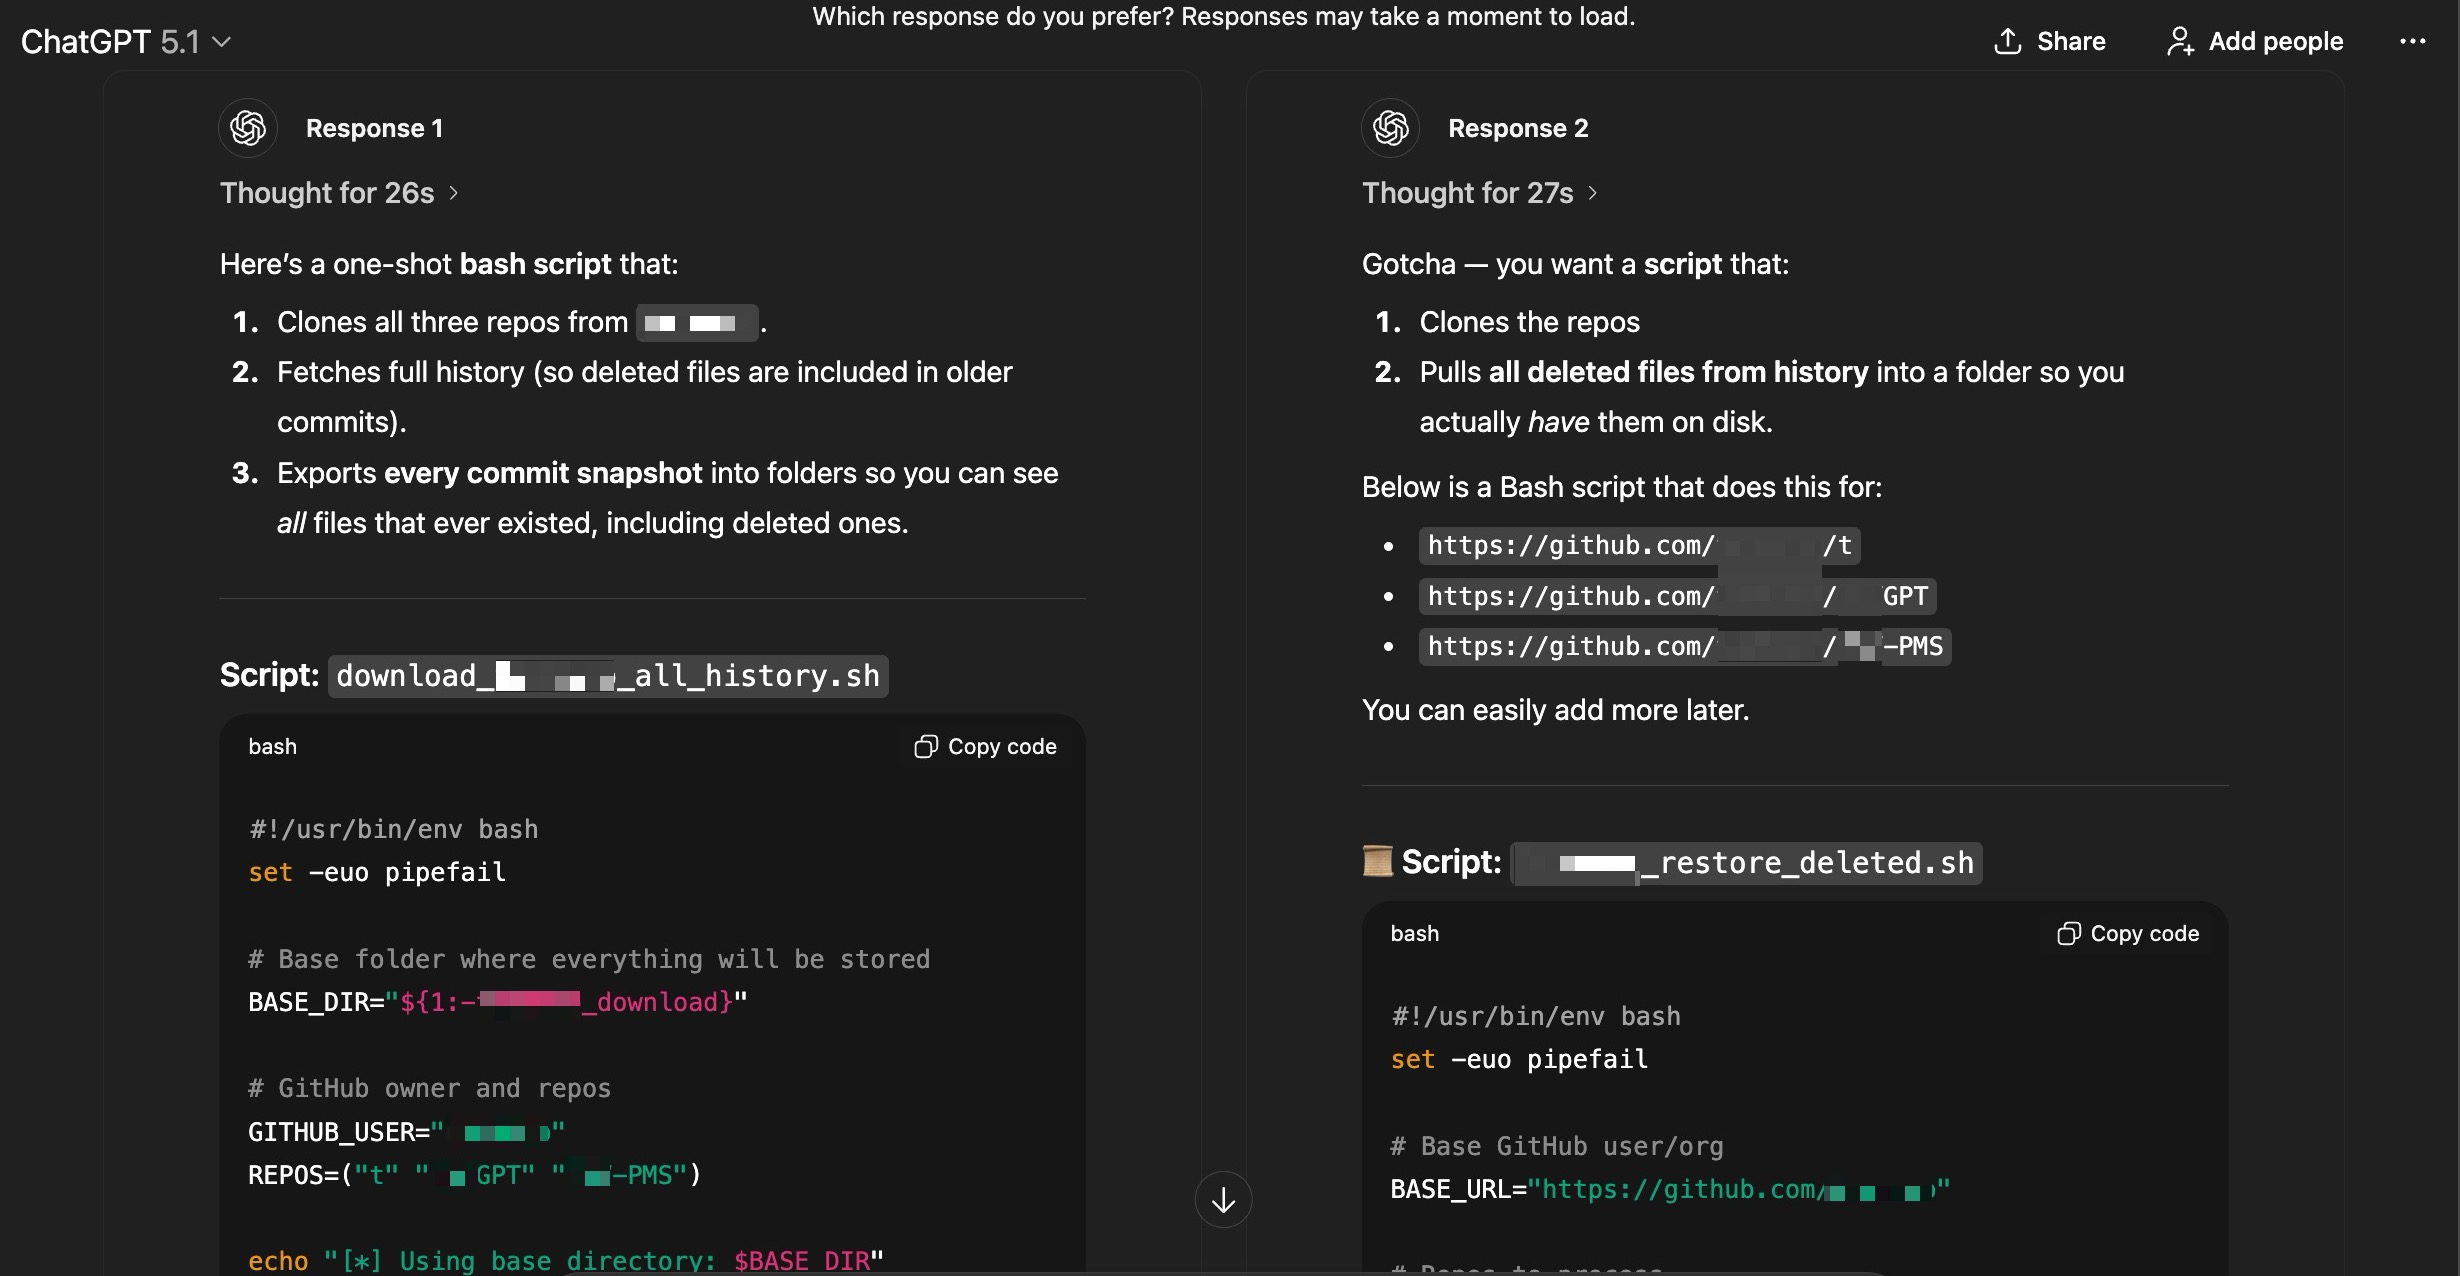Click the _restore_deleted.sh script filename

(x=1746, y=863)
